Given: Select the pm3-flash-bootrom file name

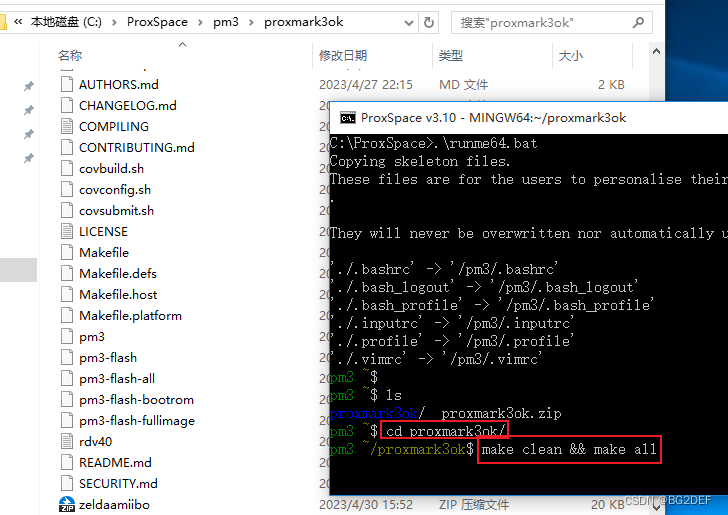Looking at the screenshot, I should [136, 399].
